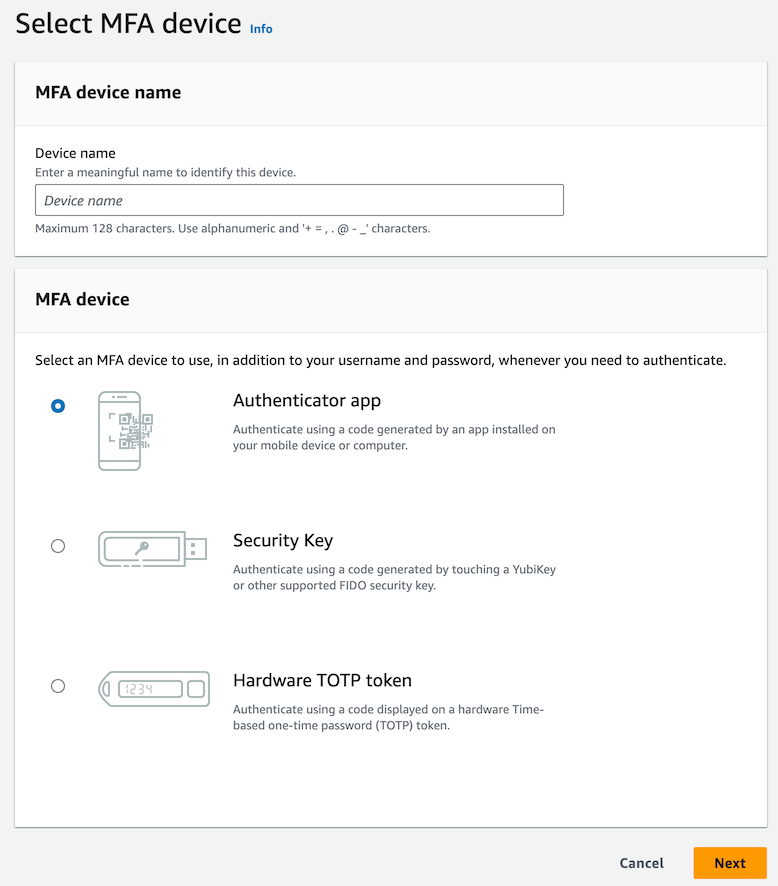Click the "MFA device name" section header
Image resolution: width=778 pixels, height=886 pixels.
tap(108, 92)
